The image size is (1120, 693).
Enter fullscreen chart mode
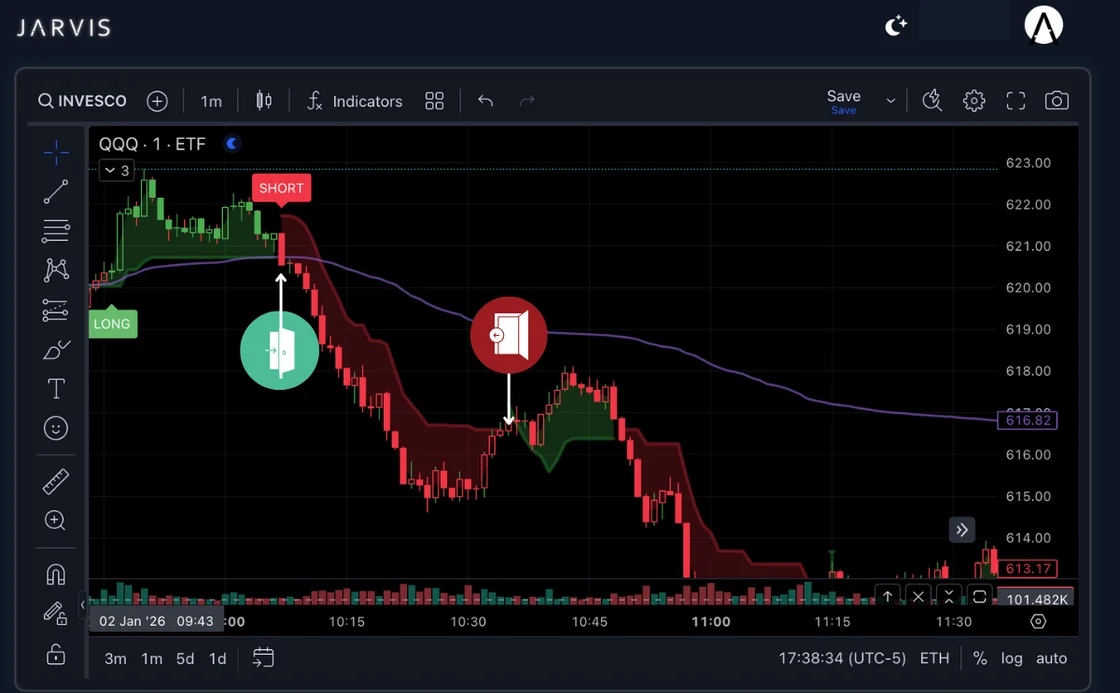1016,101
